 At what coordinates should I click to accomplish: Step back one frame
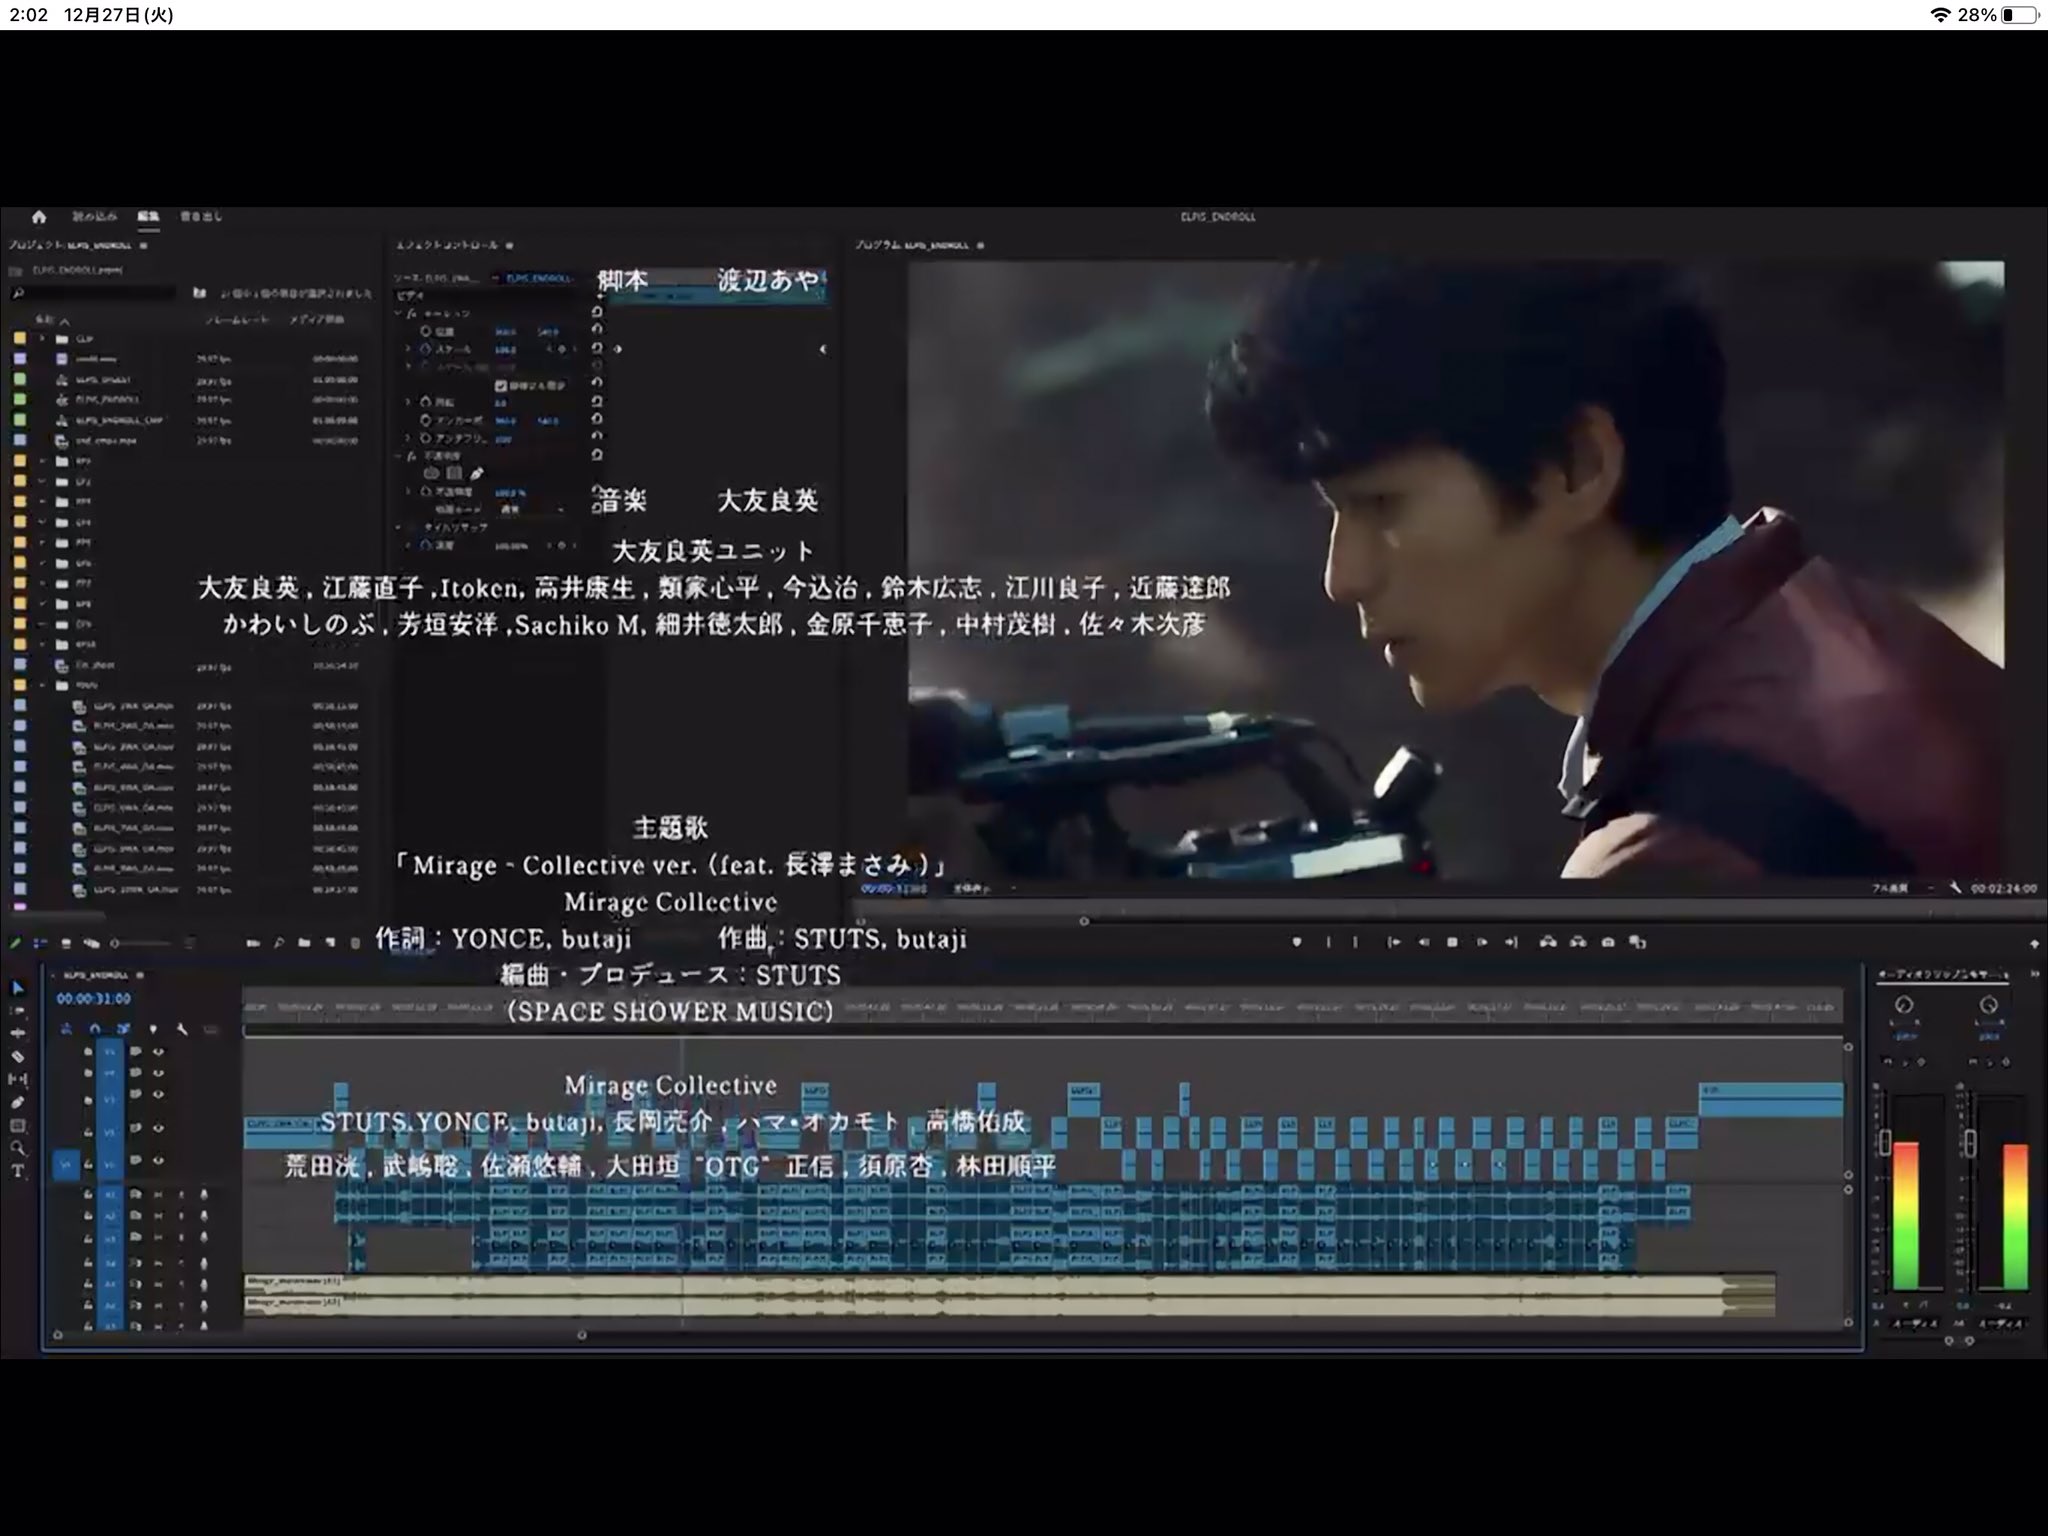1423,942
